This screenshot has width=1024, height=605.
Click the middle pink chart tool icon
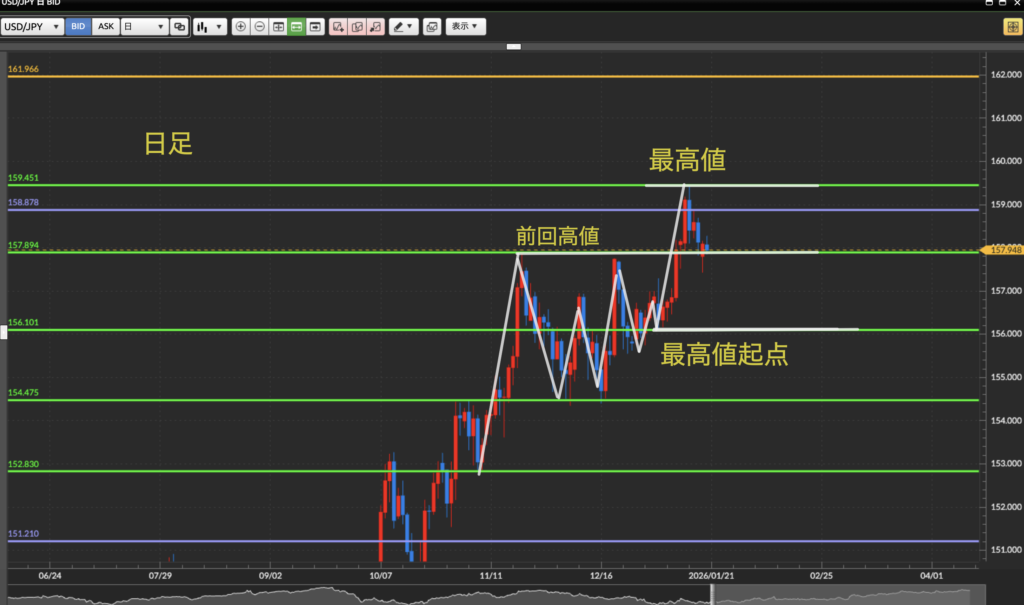[x=357, y=27]
